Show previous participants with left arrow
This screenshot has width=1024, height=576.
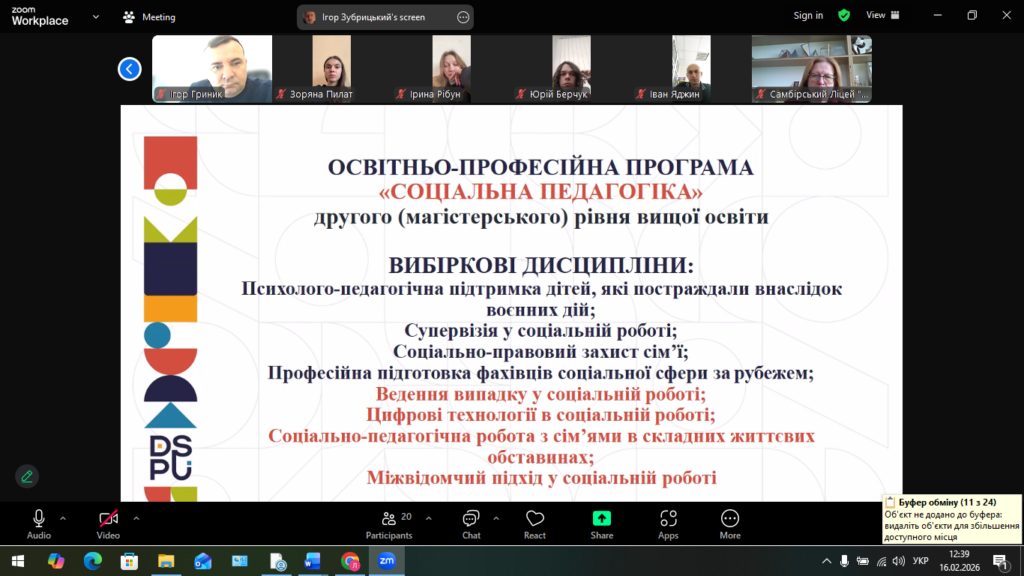(130, 69)
